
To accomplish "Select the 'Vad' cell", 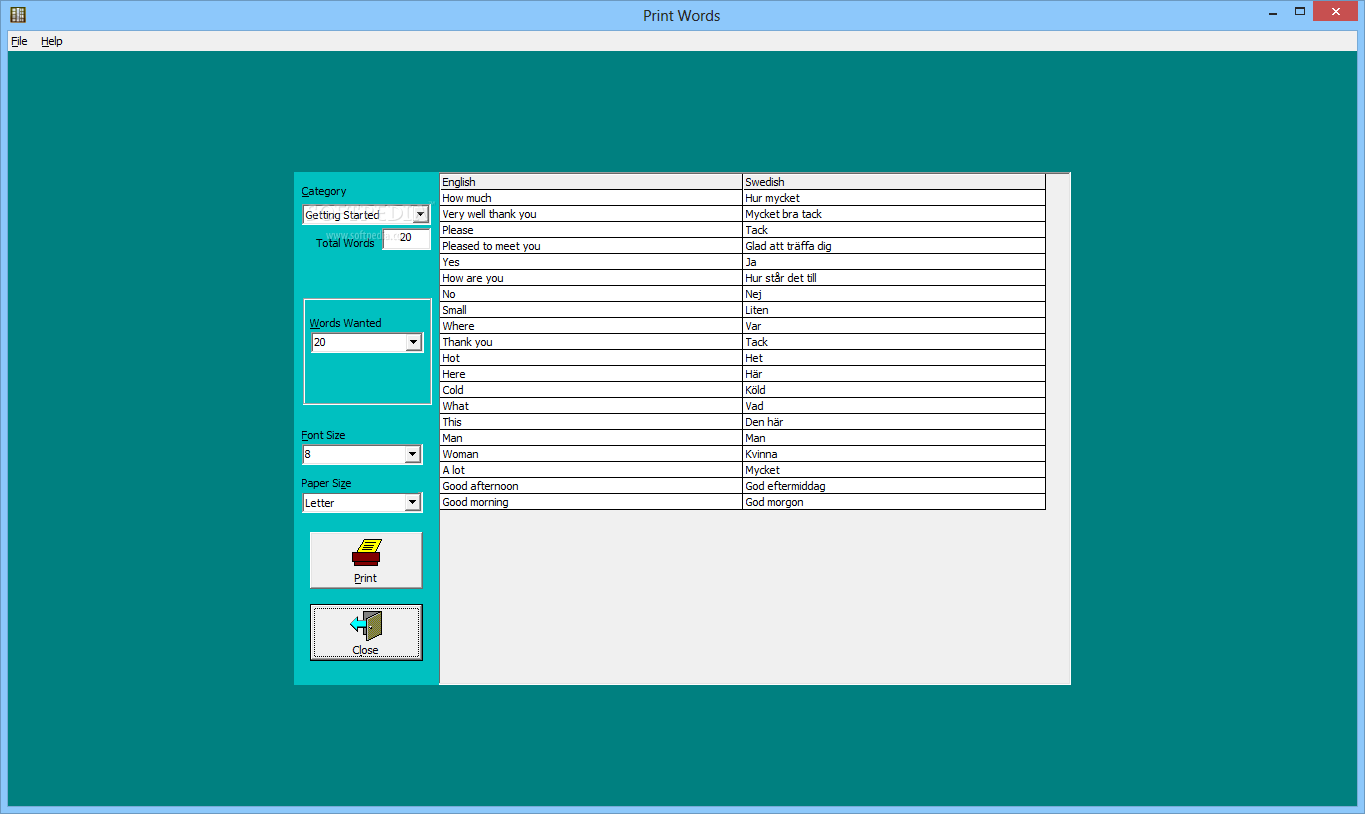I will tap(894, 406).
